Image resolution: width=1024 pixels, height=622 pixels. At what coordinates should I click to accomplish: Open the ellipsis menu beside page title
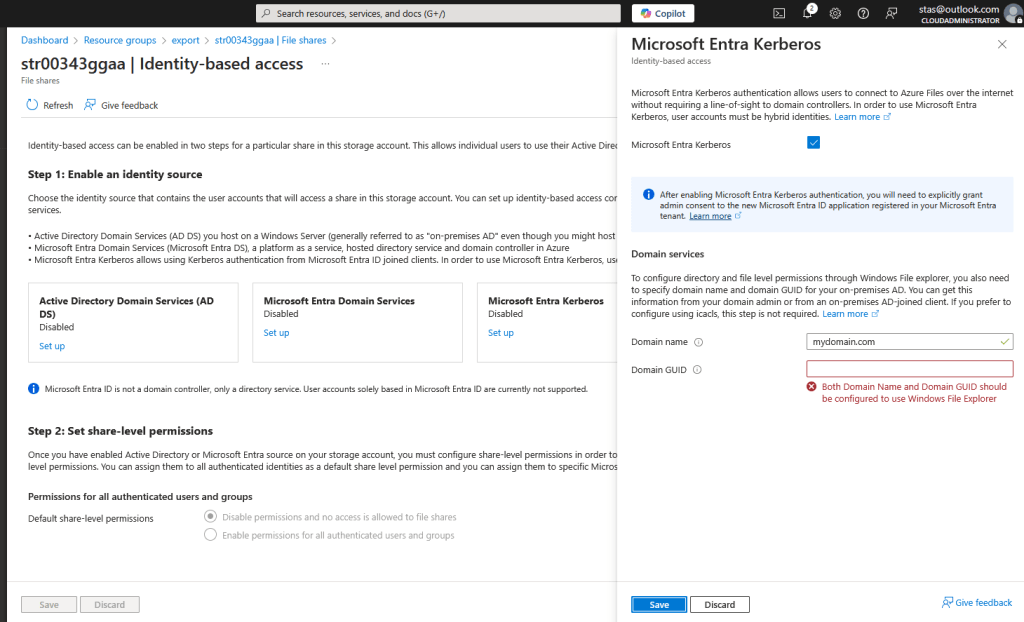(325, 64)
